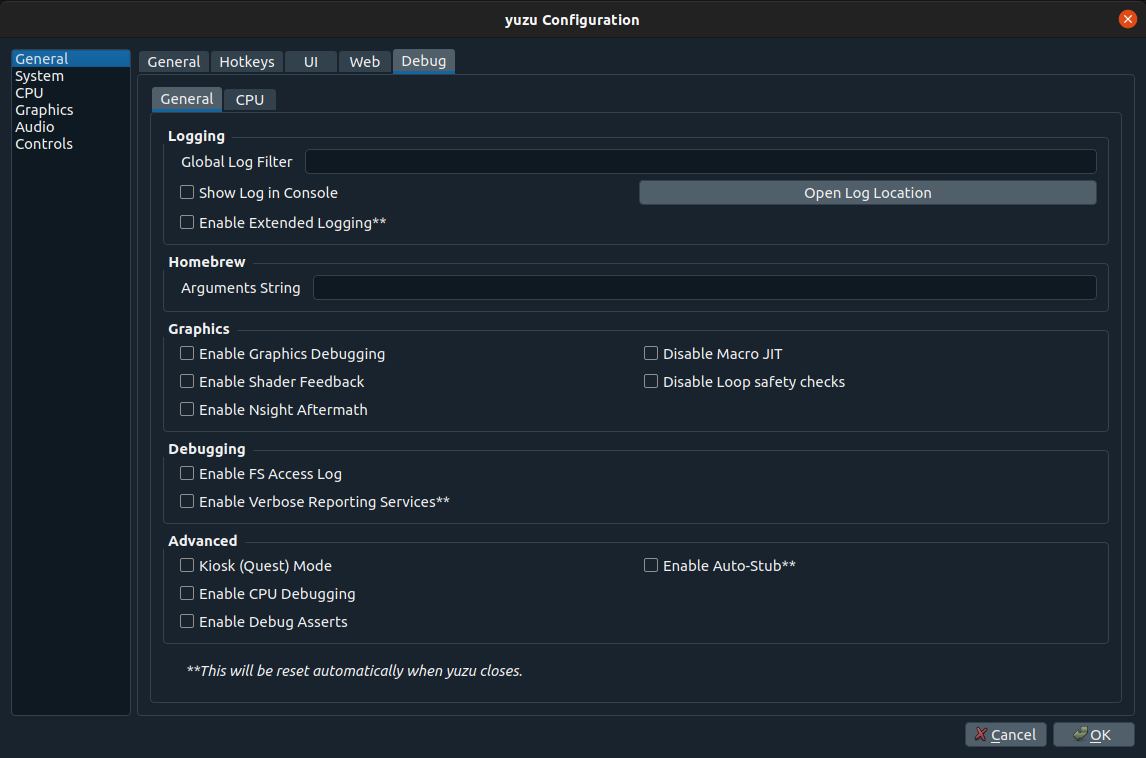
Task: Turn on Kiosk (Quest) Mode
Action: point(187,566)
